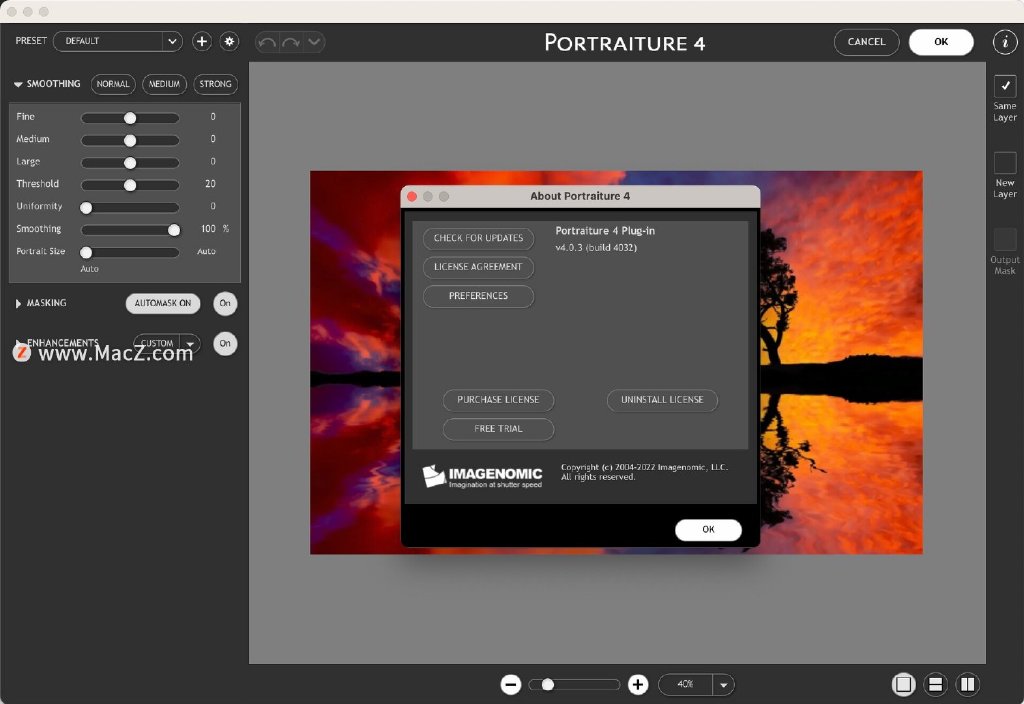Add a new preset with plus icon
1024x704 pixels.
coord(202,41)
